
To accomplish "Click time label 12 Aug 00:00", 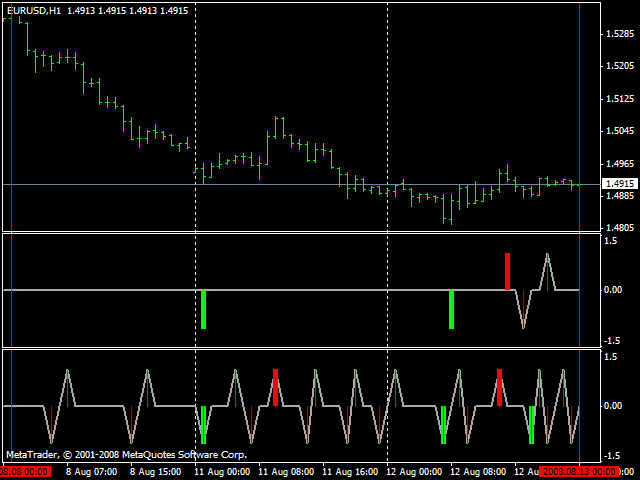I will [x=414, y=472].
